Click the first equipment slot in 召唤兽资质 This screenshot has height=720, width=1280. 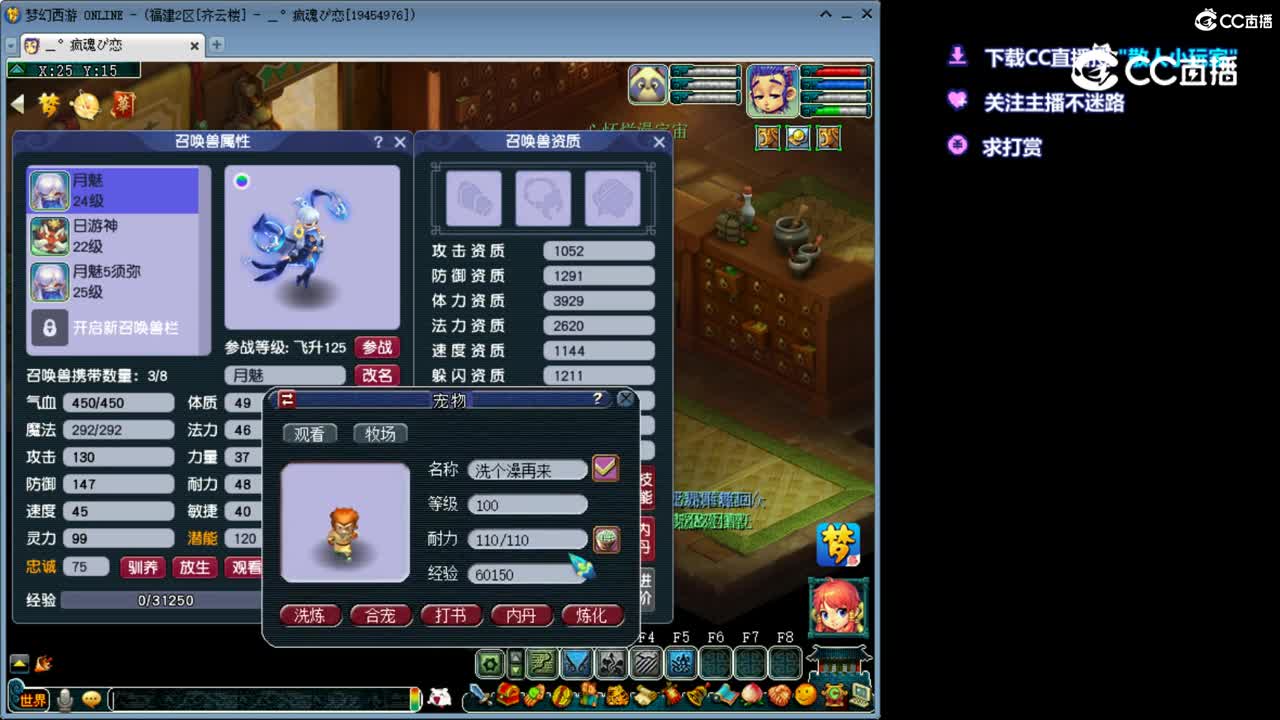coord(473,198)
